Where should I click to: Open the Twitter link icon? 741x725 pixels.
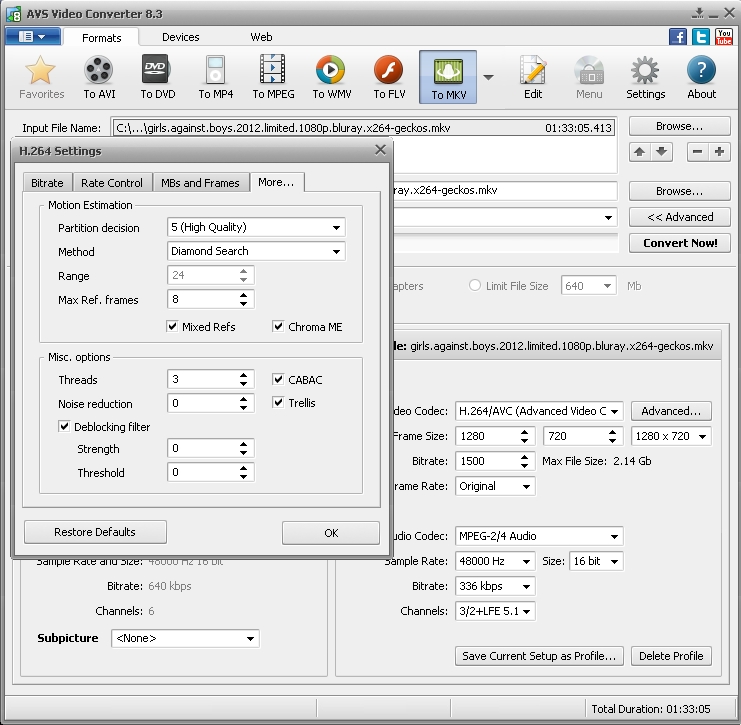[701, 36]
